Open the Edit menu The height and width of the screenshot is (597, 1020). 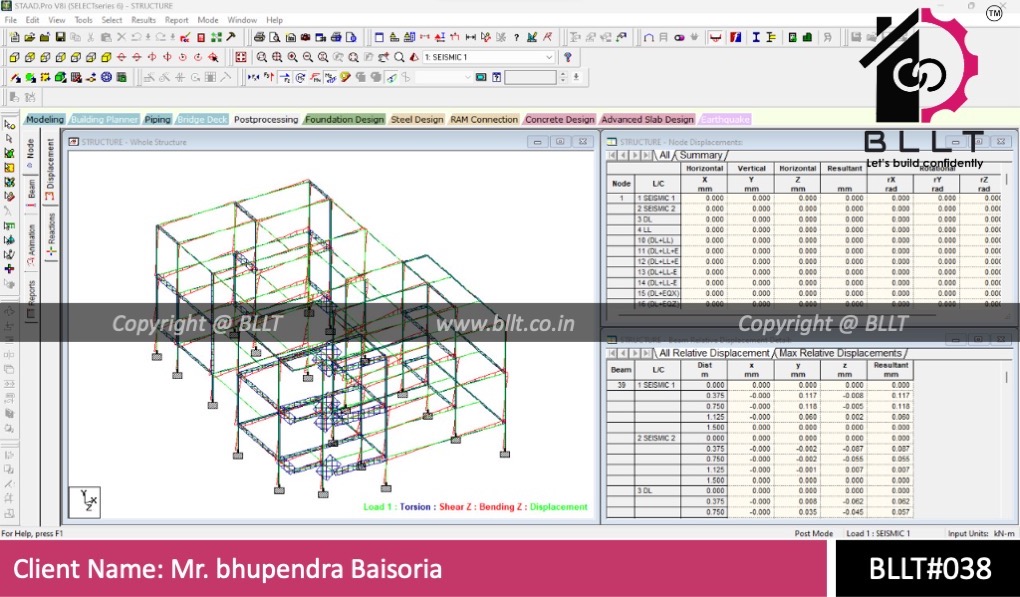click(x=33, y=20)
